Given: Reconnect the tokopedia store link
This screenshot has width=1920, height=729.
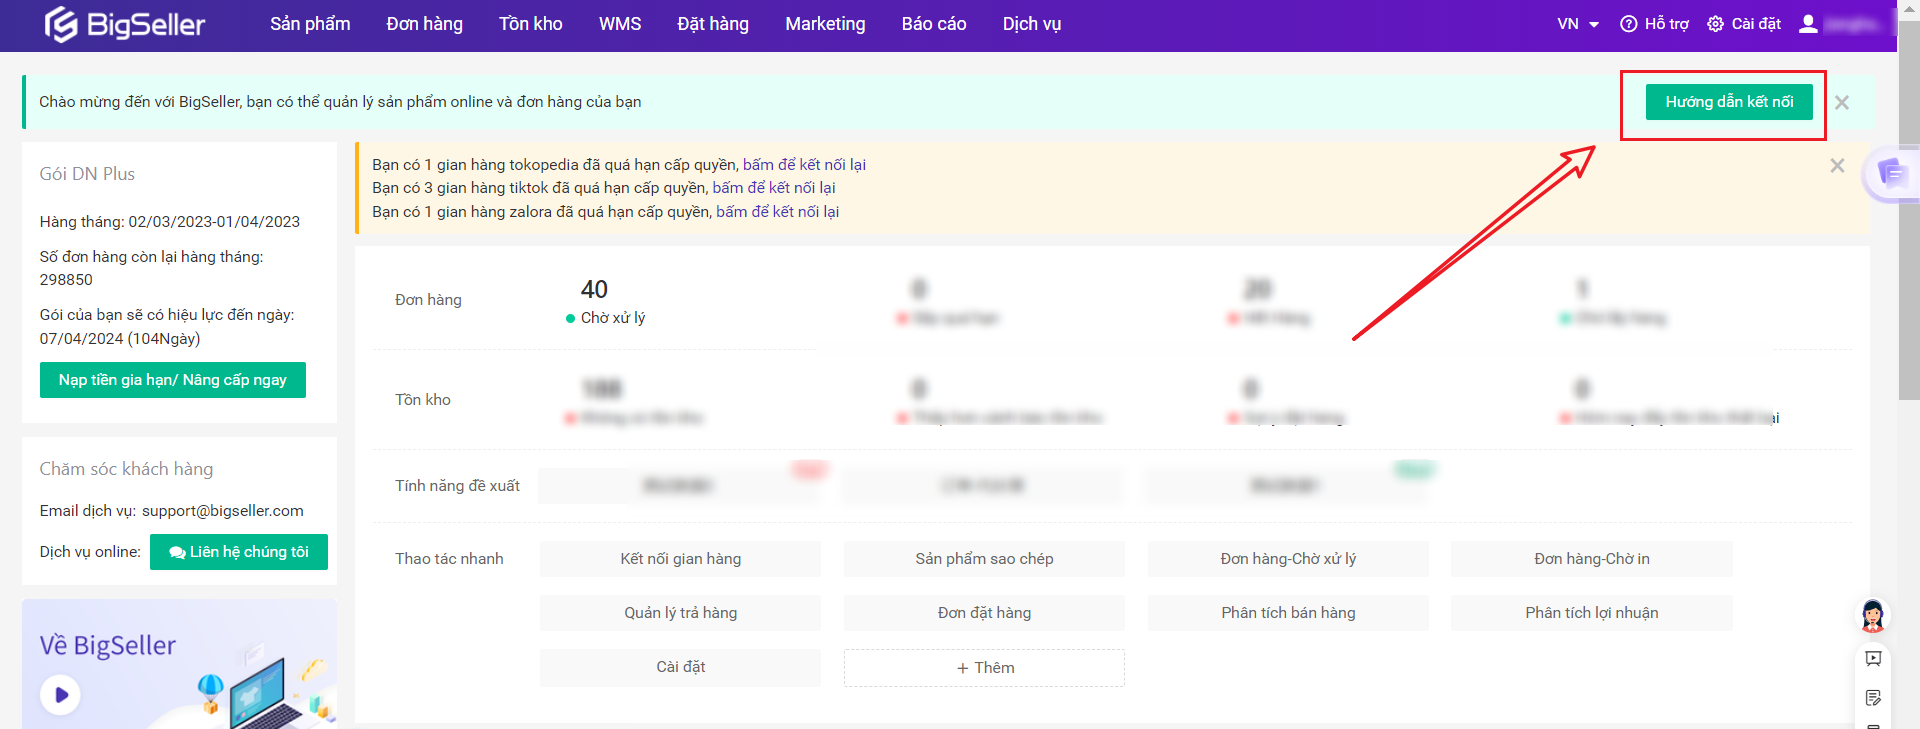Looking at the screenshot, I should [804, 164].
